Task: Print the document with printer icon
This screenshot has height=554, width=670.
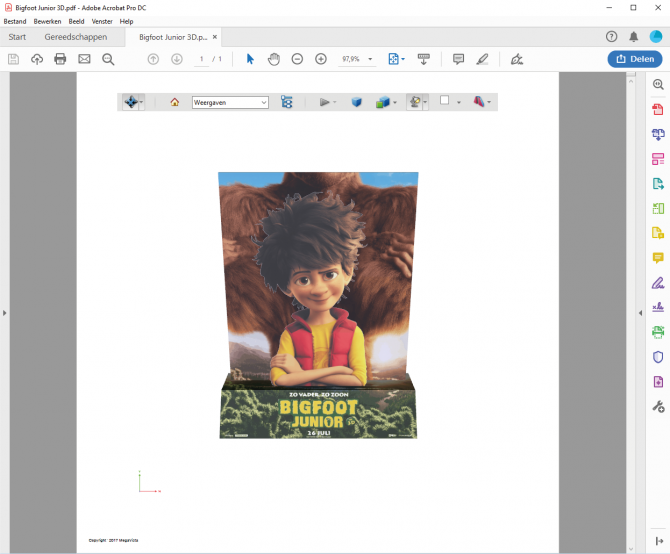Action: [60, 59]
